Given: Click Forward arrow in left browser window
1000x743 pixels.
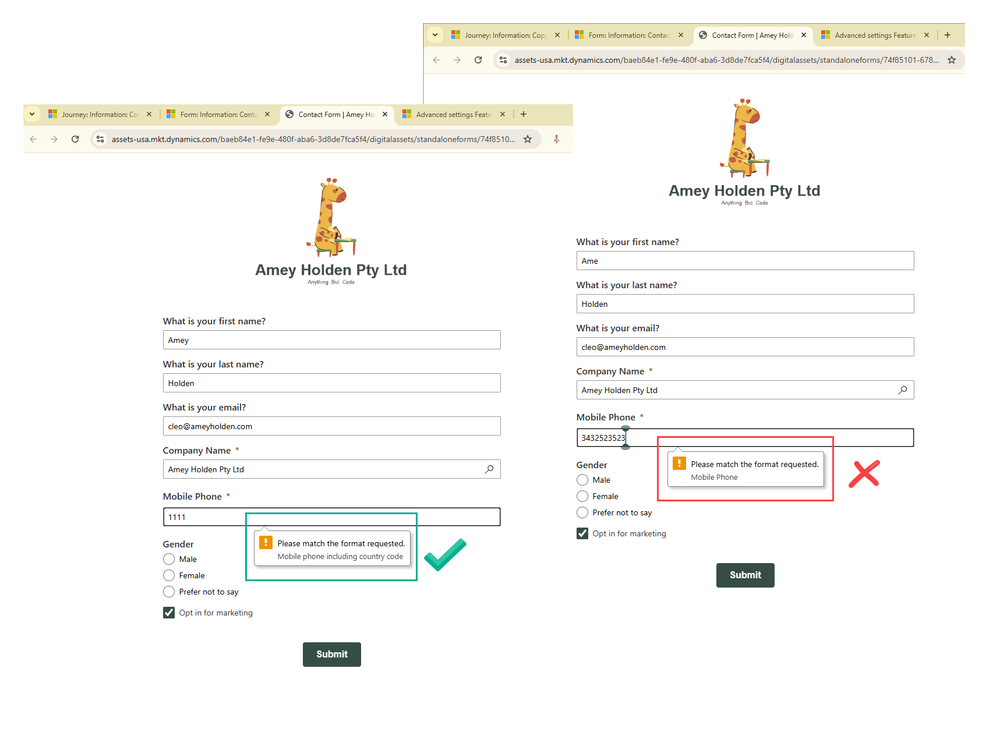Looking at the screenshot, I should pyautogui.click(x=54, y=139).
